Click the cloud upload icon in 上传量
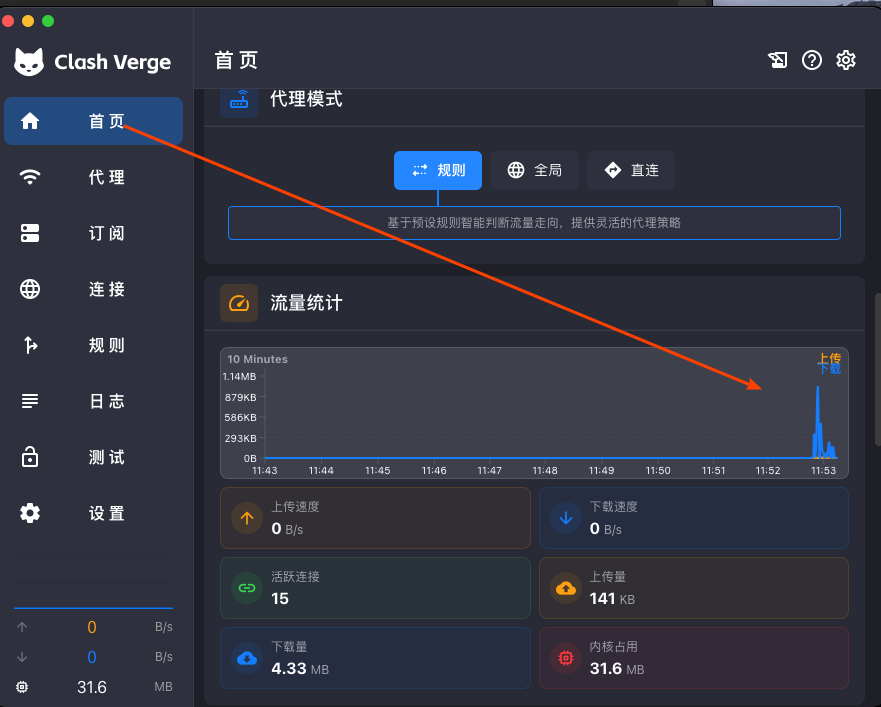Viewport: 881px width, 707px height. coord(566,588)
